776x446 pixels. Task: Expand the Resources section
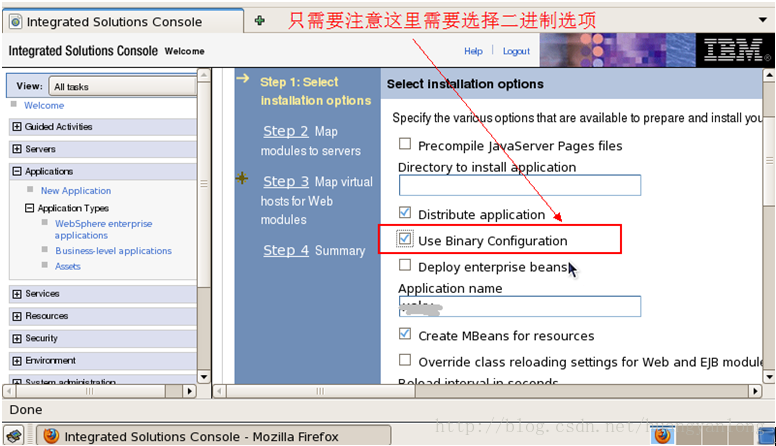[17, 316]
